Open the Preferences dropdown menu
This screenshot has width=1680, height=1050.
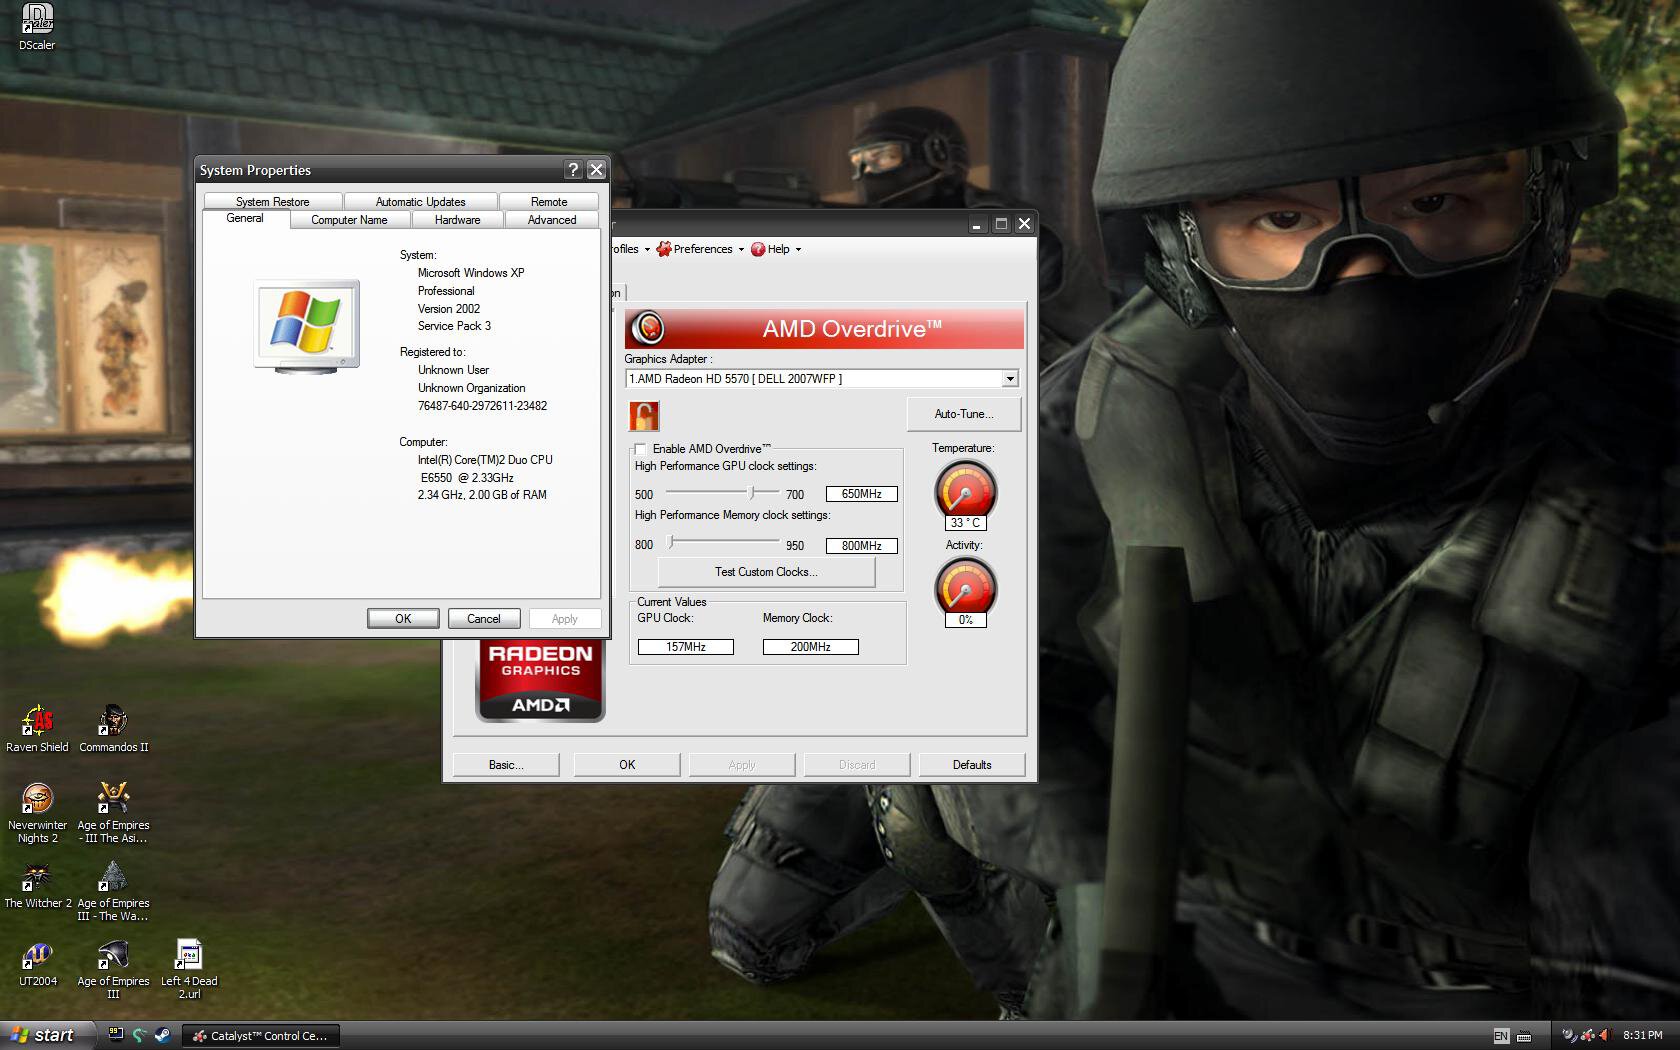(x=700, y=249)
